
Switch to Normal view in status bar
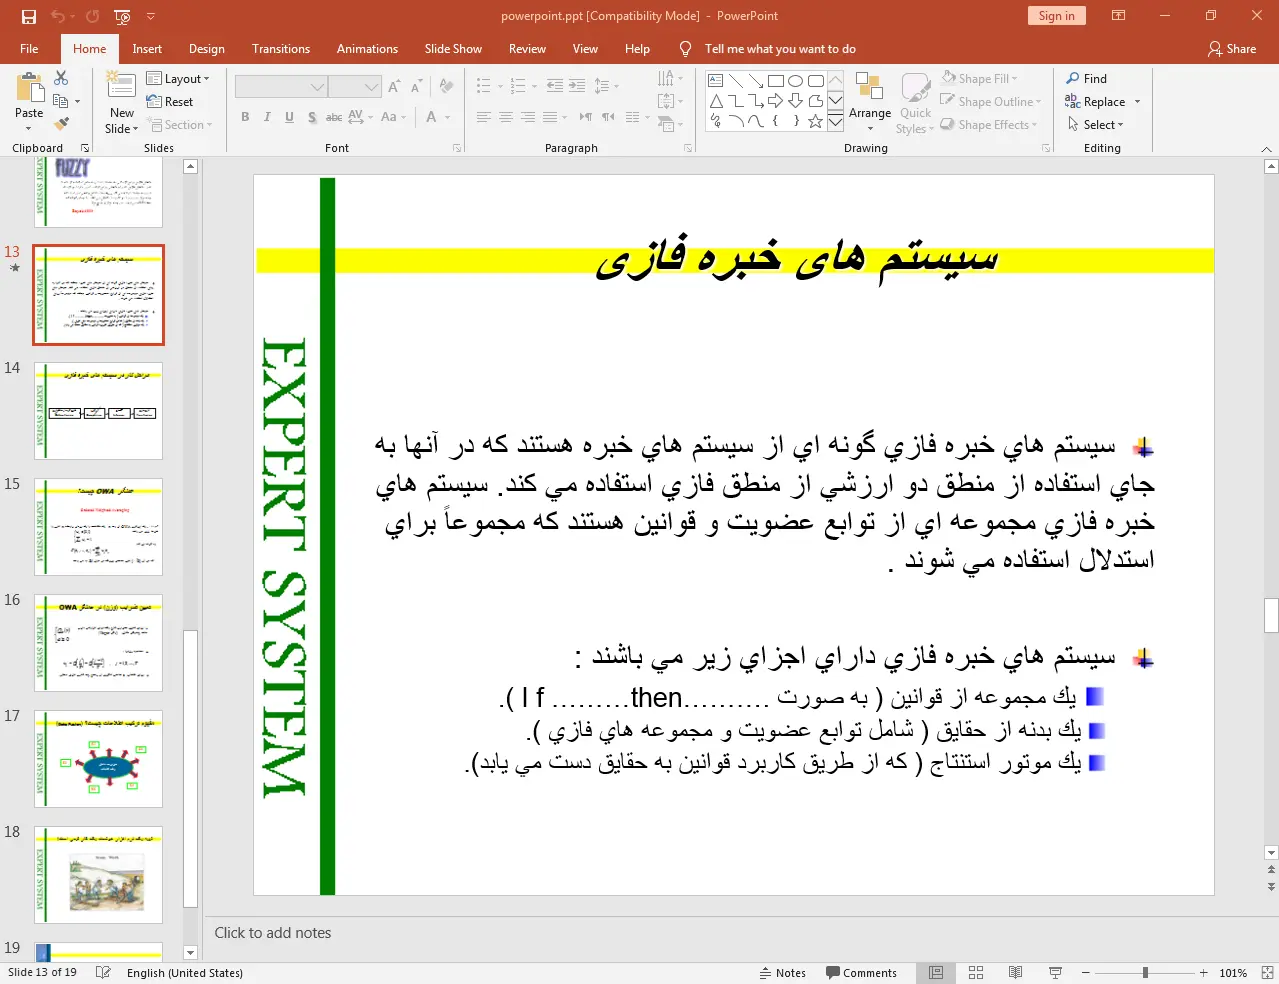click(936, 973)
